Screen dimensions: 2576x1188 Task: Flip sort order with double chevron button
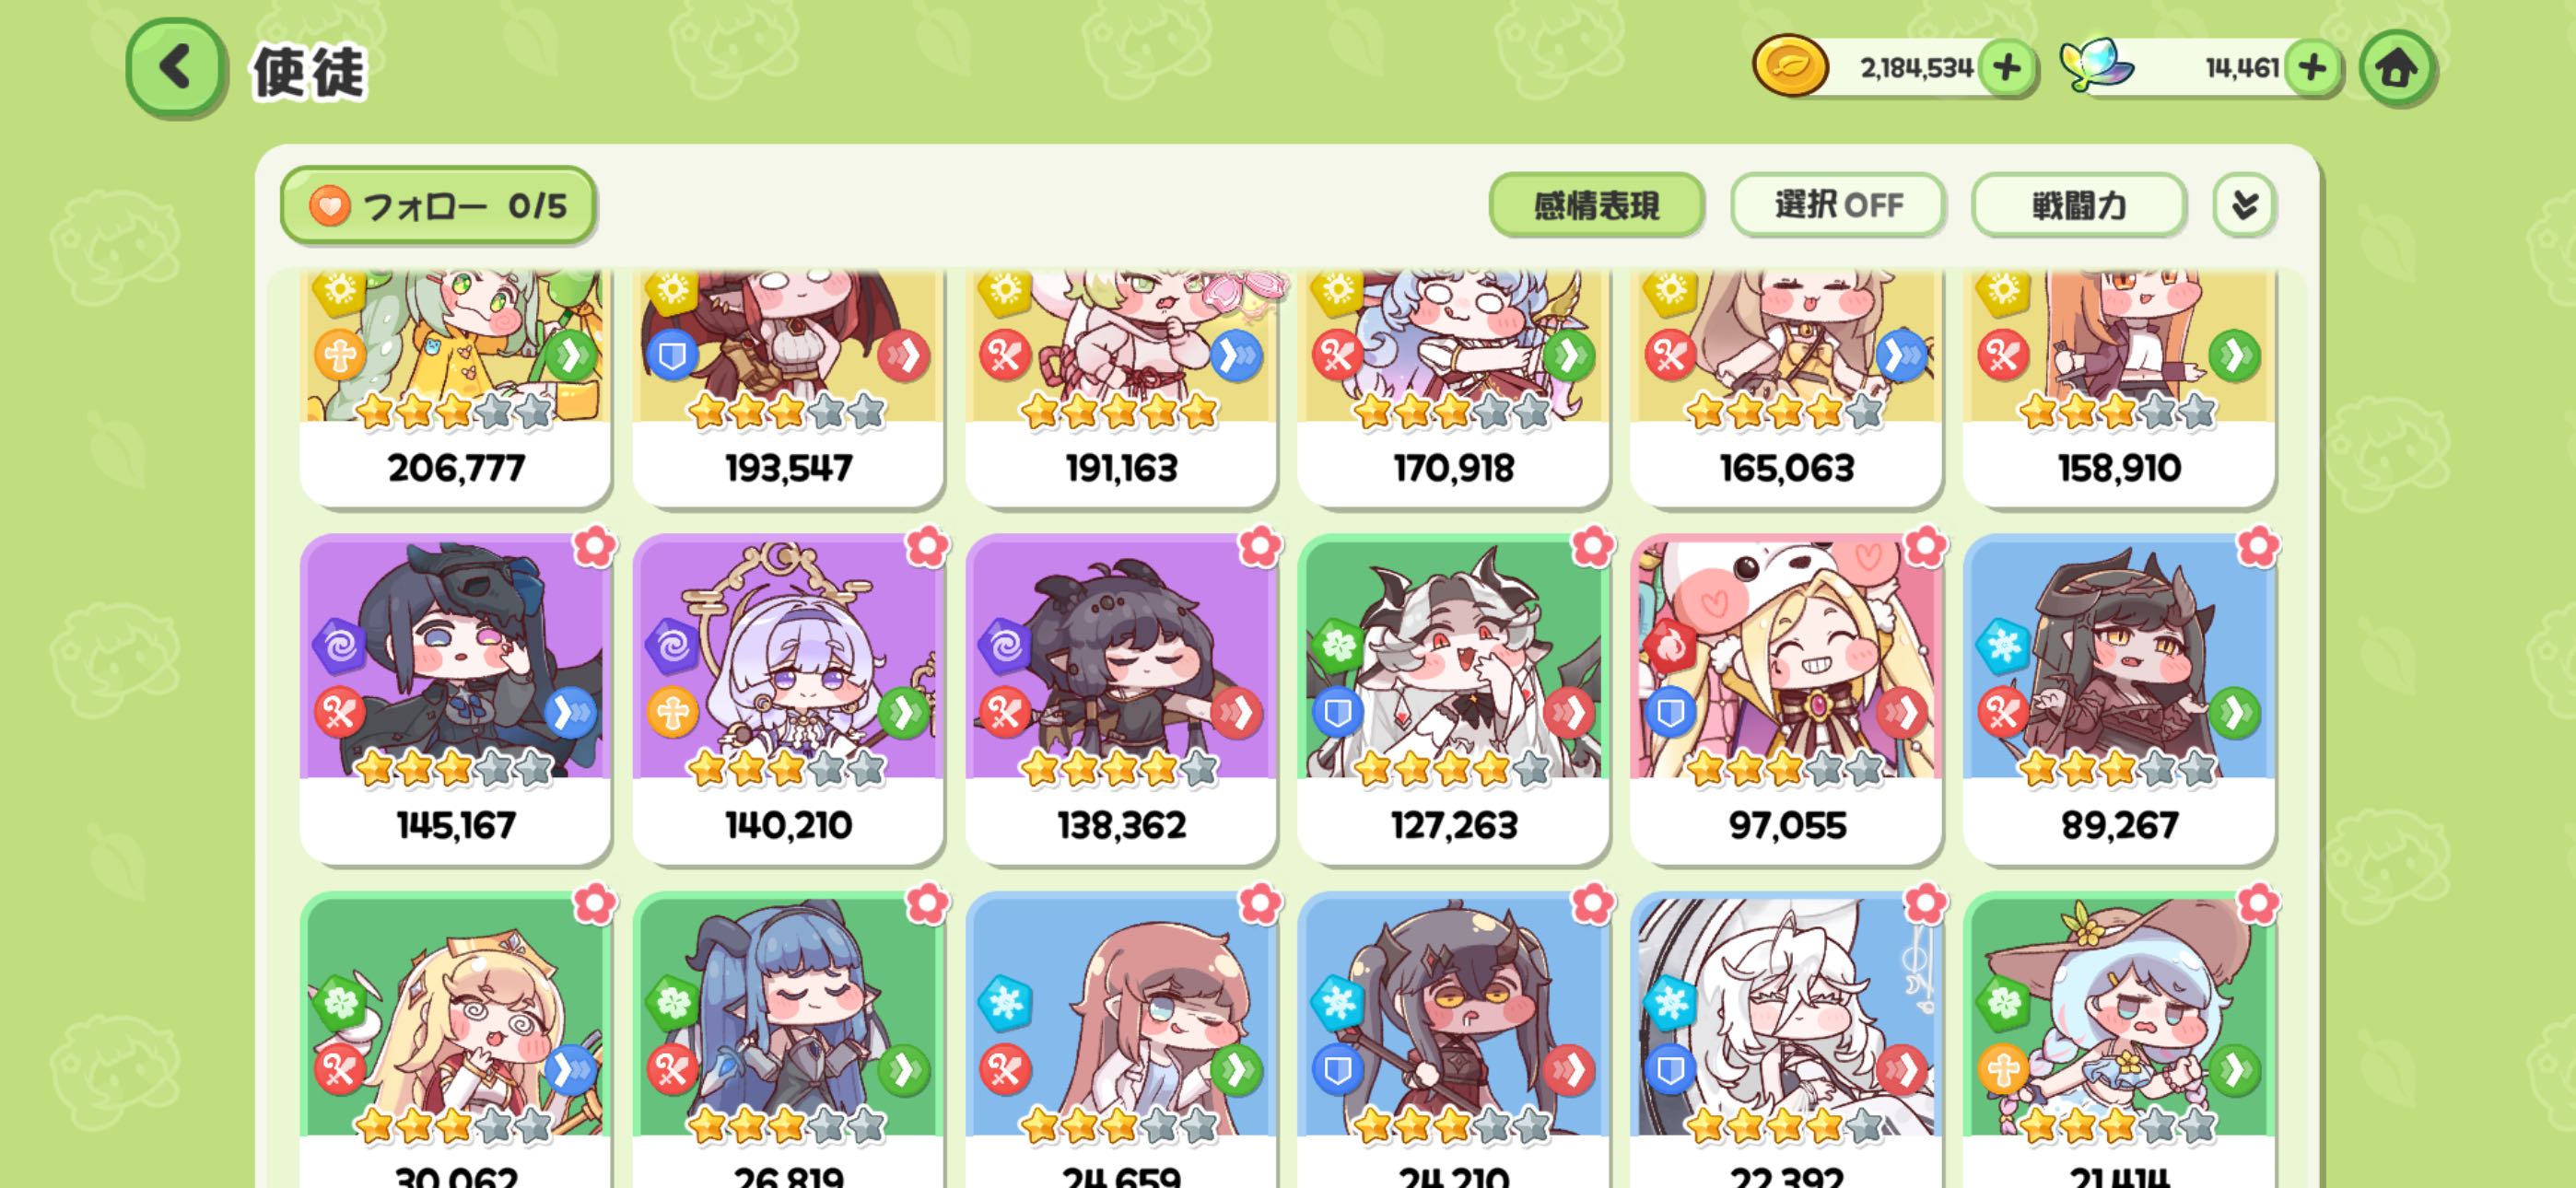(x=2244, y=205)
